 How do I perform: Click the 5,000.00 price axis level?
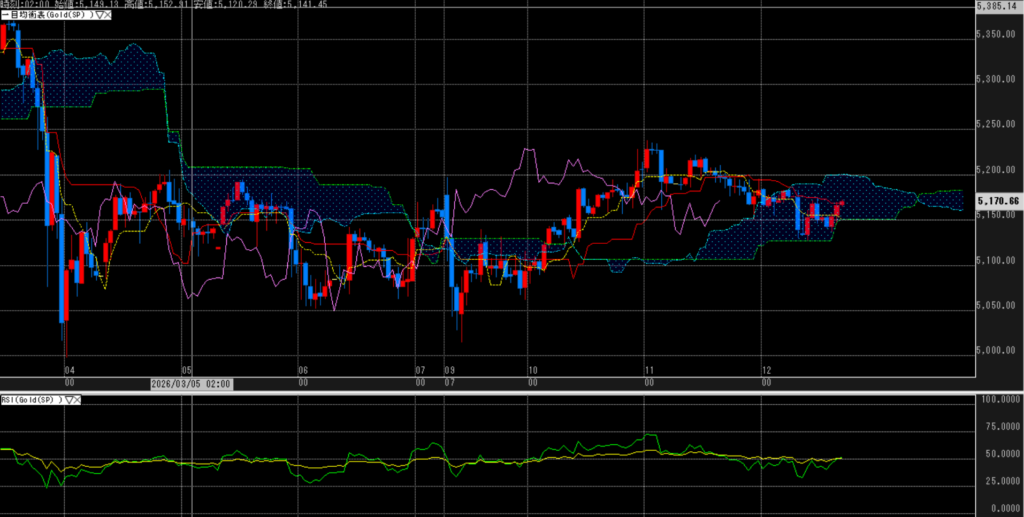(x=999, y=350)
